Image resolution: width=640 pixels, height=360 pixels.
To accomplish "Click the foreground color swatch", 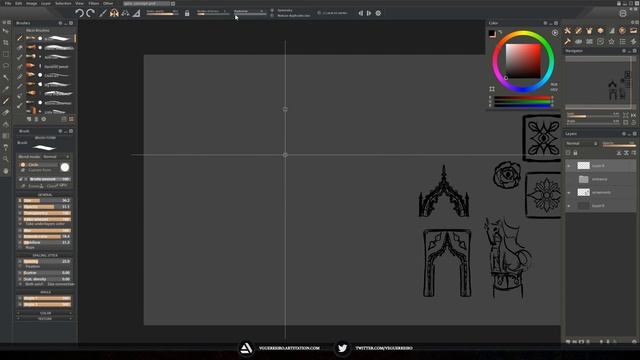I will tap(492, 33).
